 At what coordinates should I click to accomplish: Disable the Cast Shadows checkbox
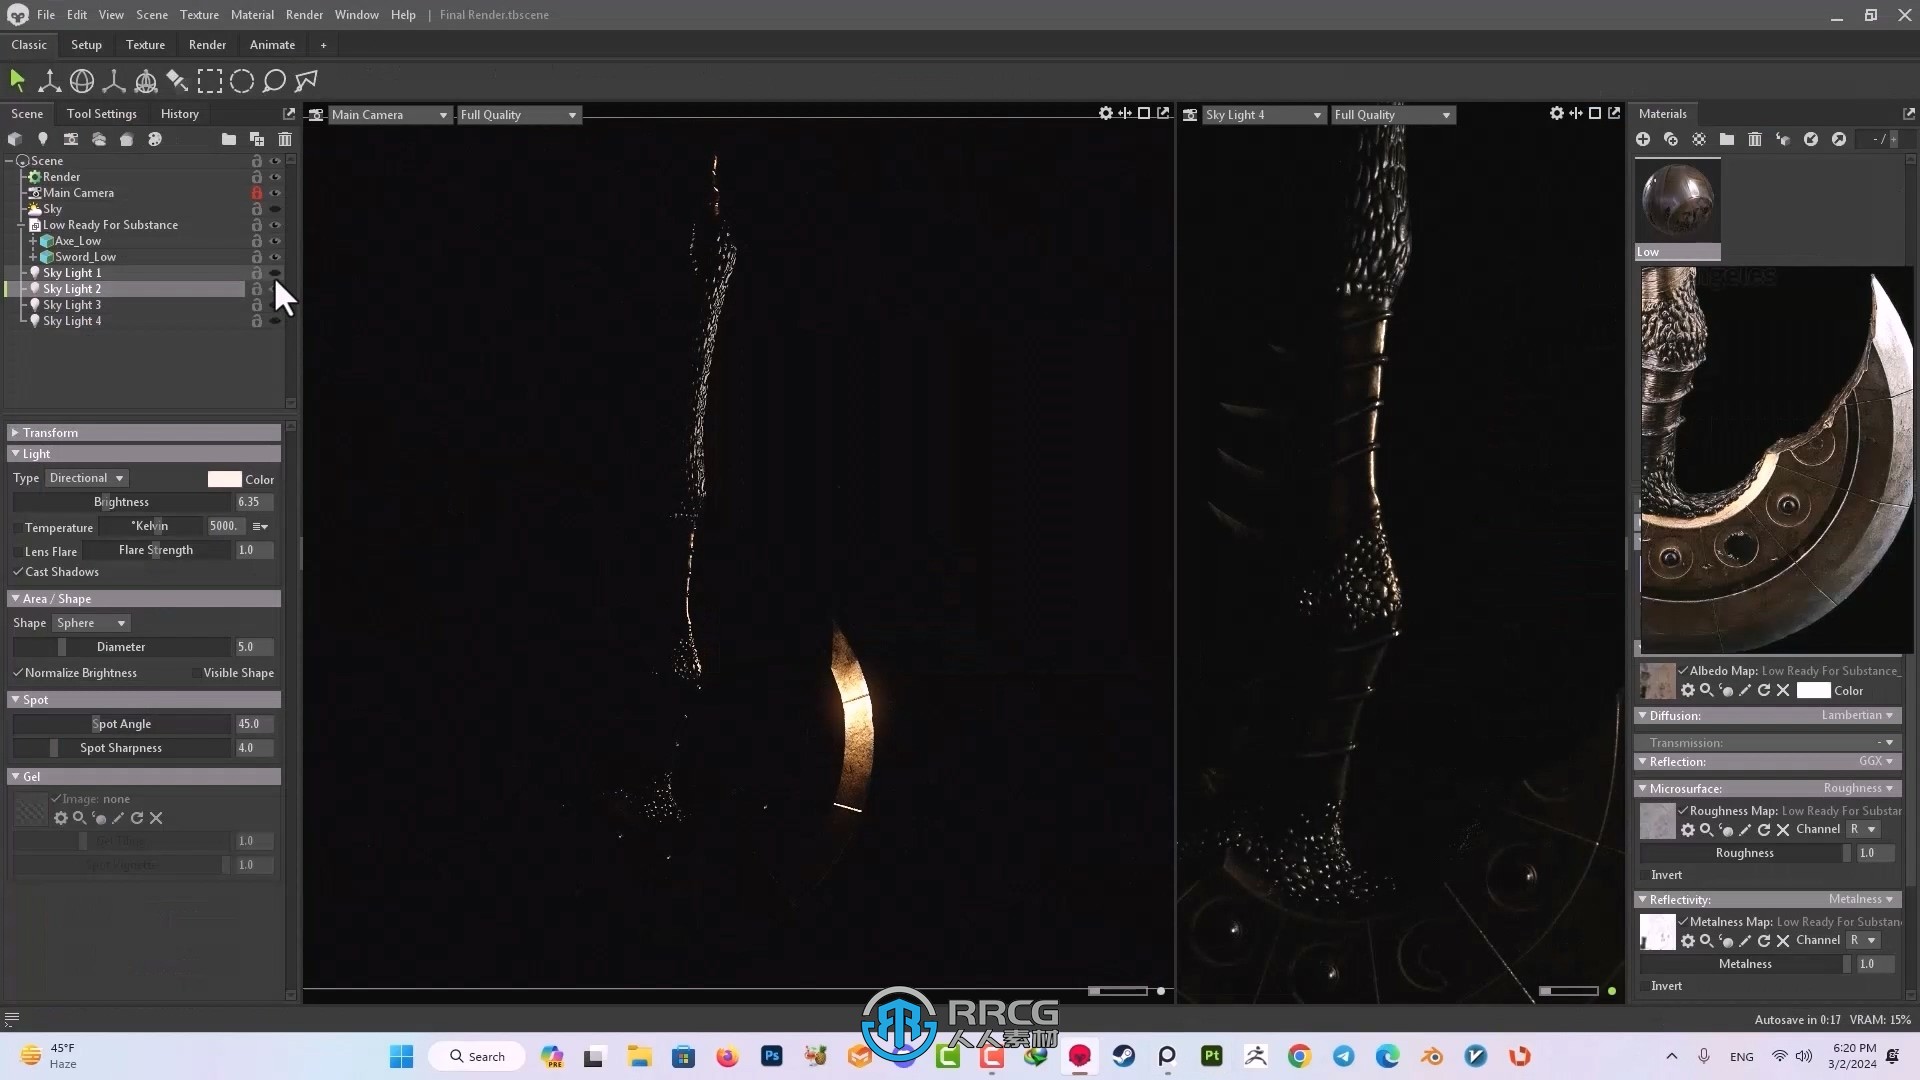coord(18,572)
